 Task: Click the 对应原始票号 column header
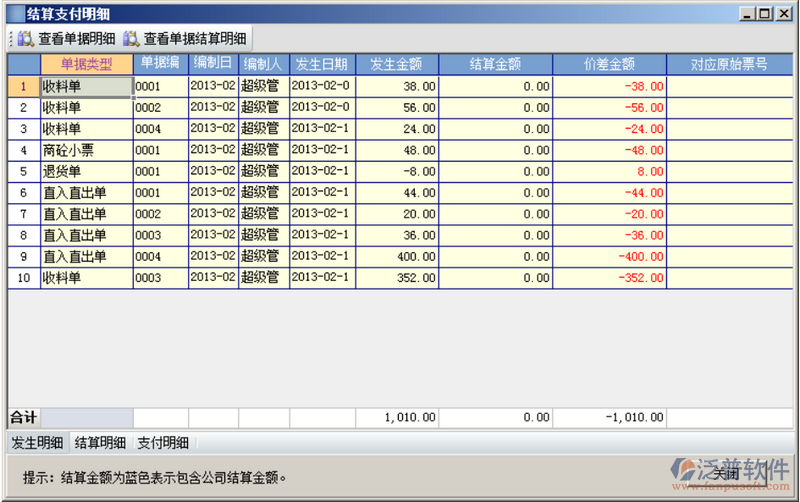[729, 64]
